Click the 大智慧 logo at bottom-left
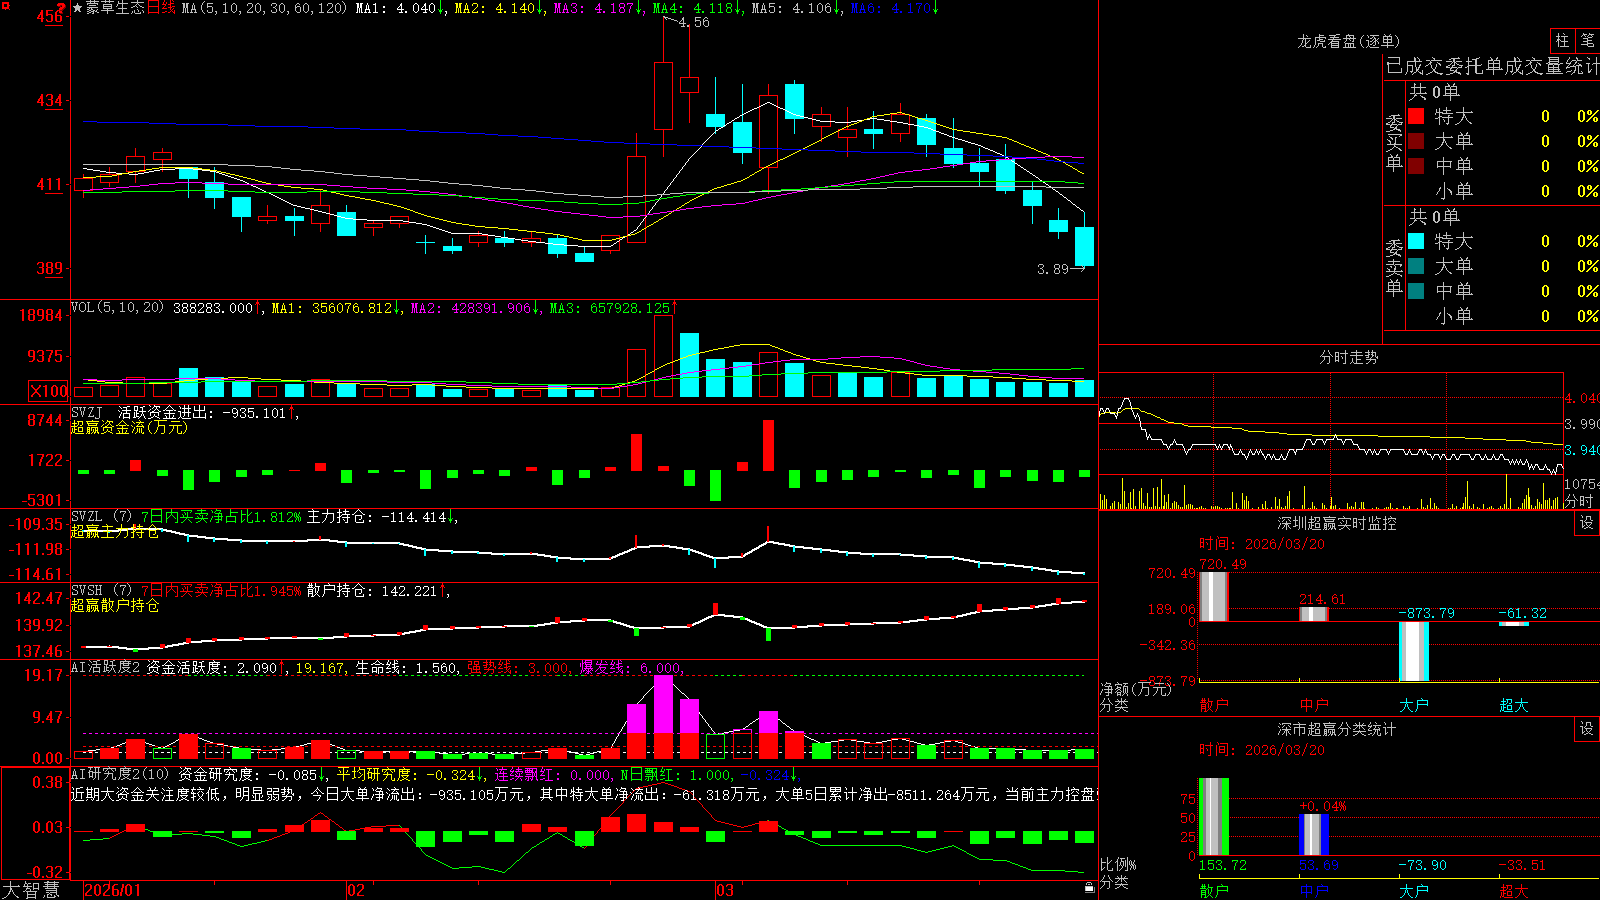 [x=31, y=890]
